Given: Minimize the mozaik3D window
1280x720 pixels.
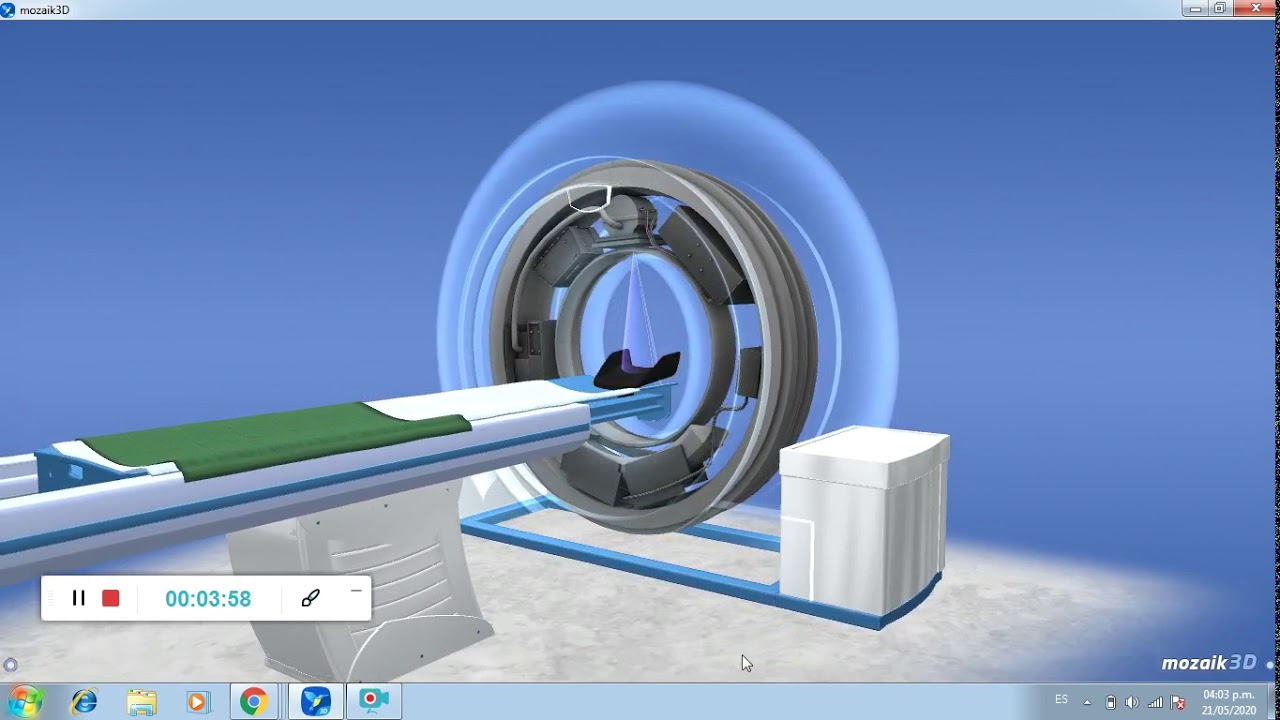Looking at the screenshot, I should (x=1195, y=8).
